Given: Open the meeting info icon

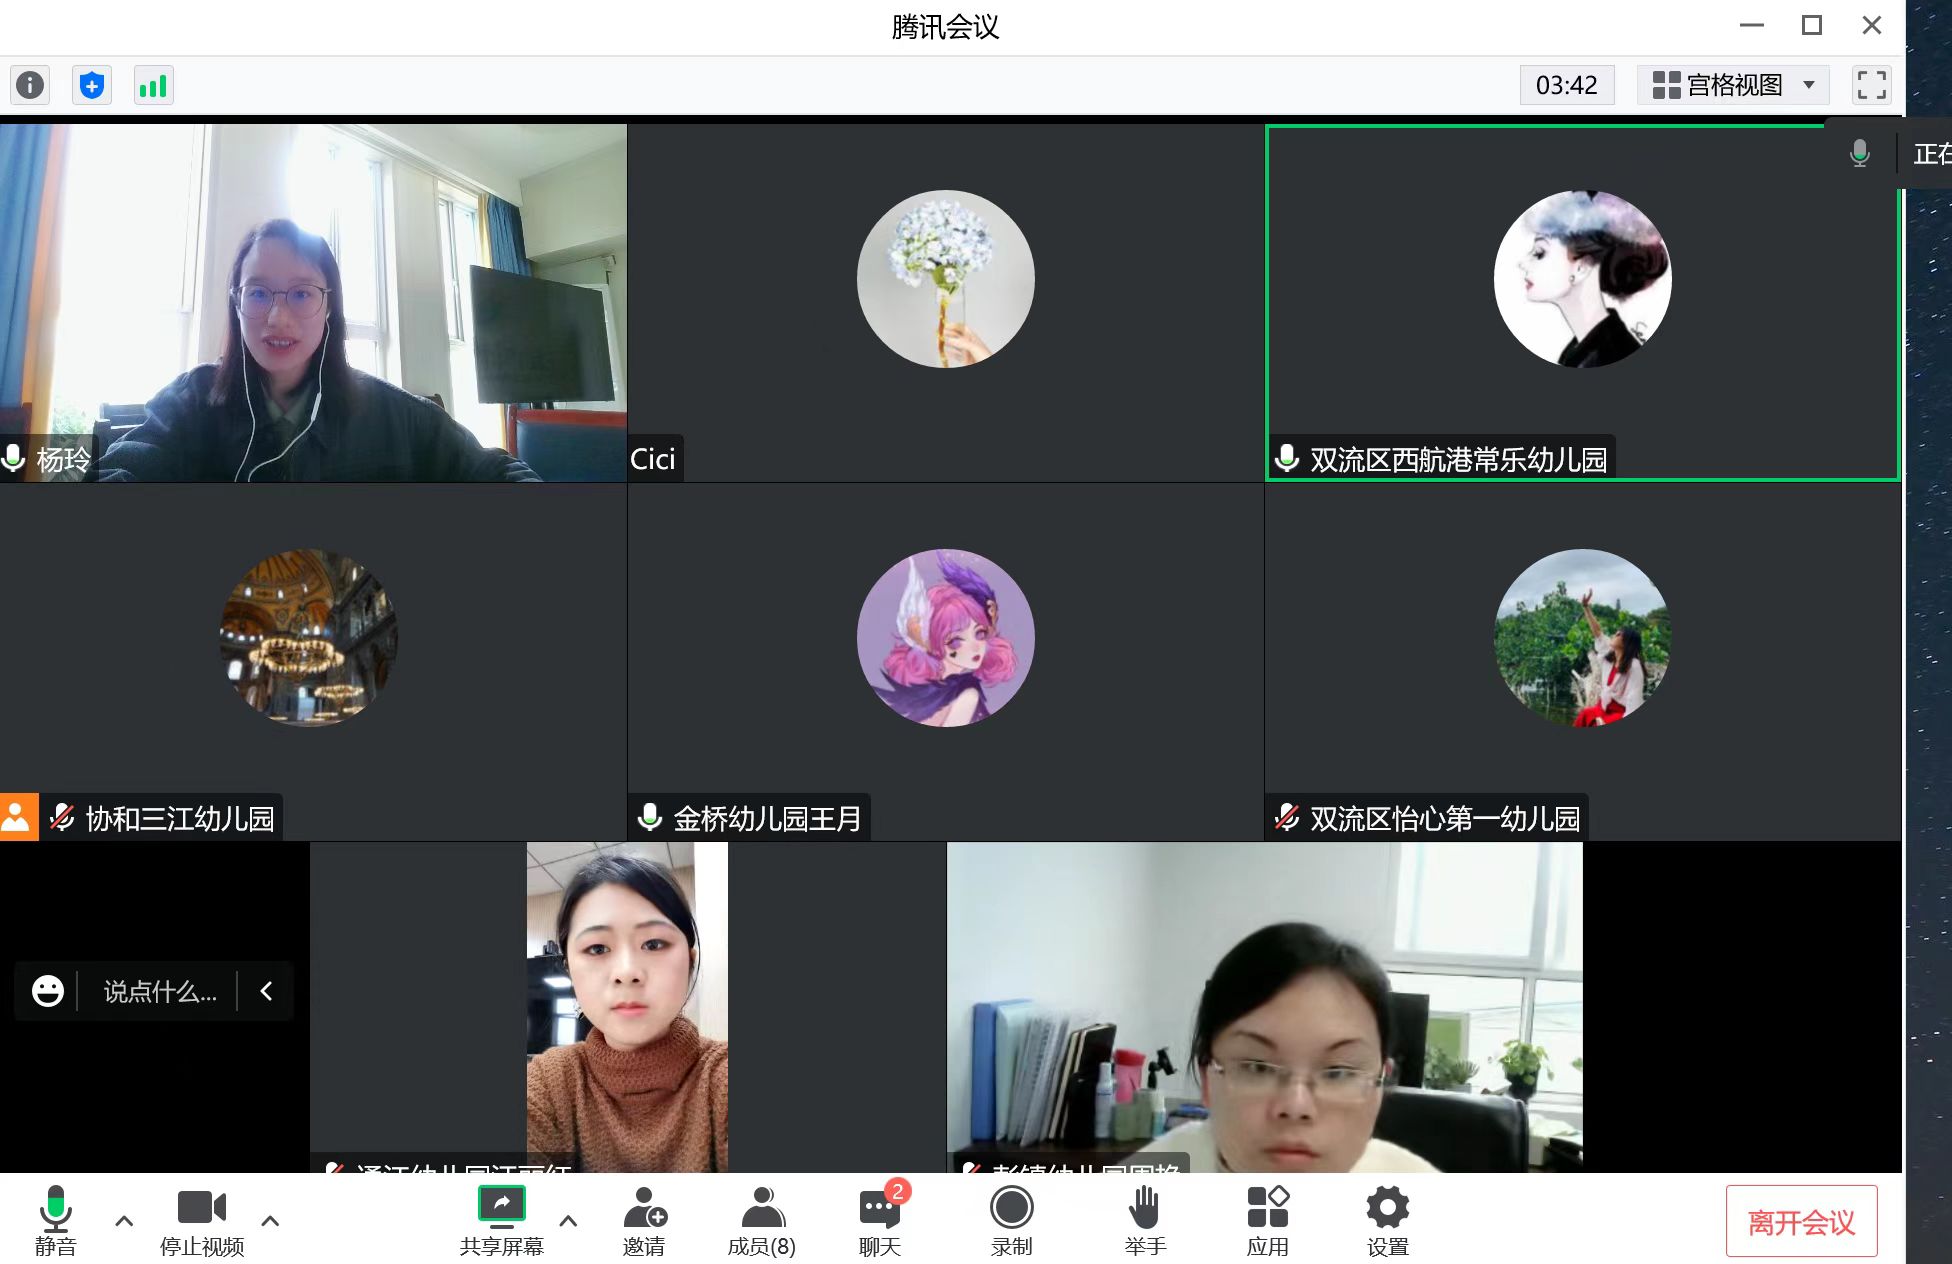Looking at the screenshot, I should click(30, 85).
